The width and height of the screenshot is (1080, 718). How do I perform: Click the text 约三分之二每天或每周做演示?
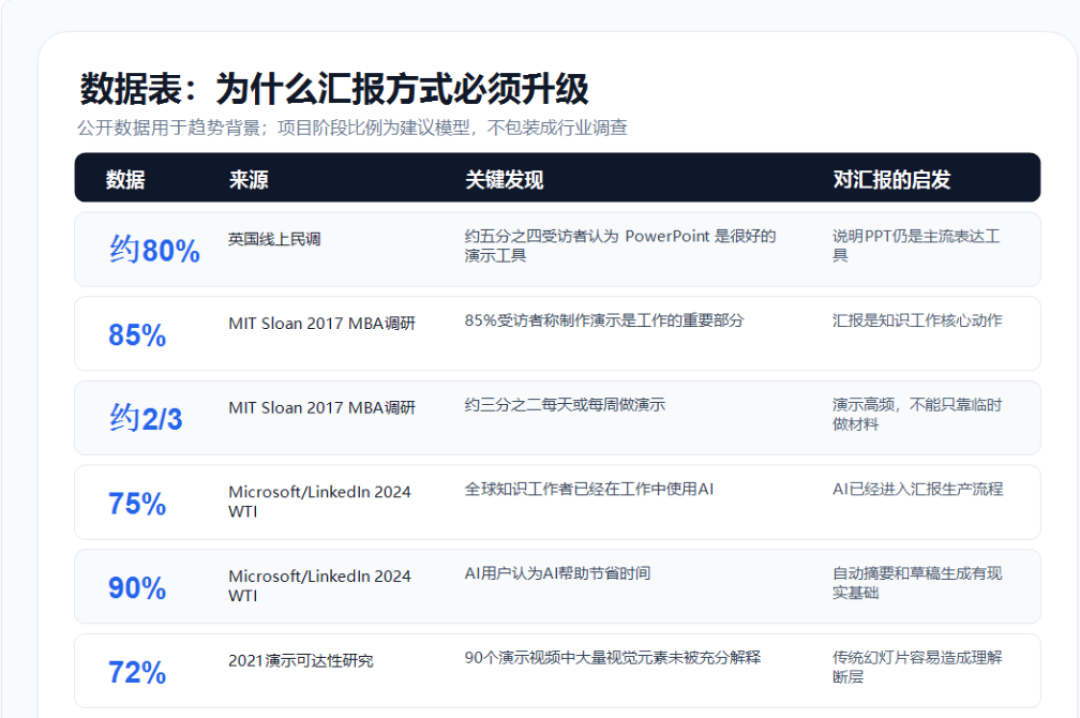[x=565, y=405]
